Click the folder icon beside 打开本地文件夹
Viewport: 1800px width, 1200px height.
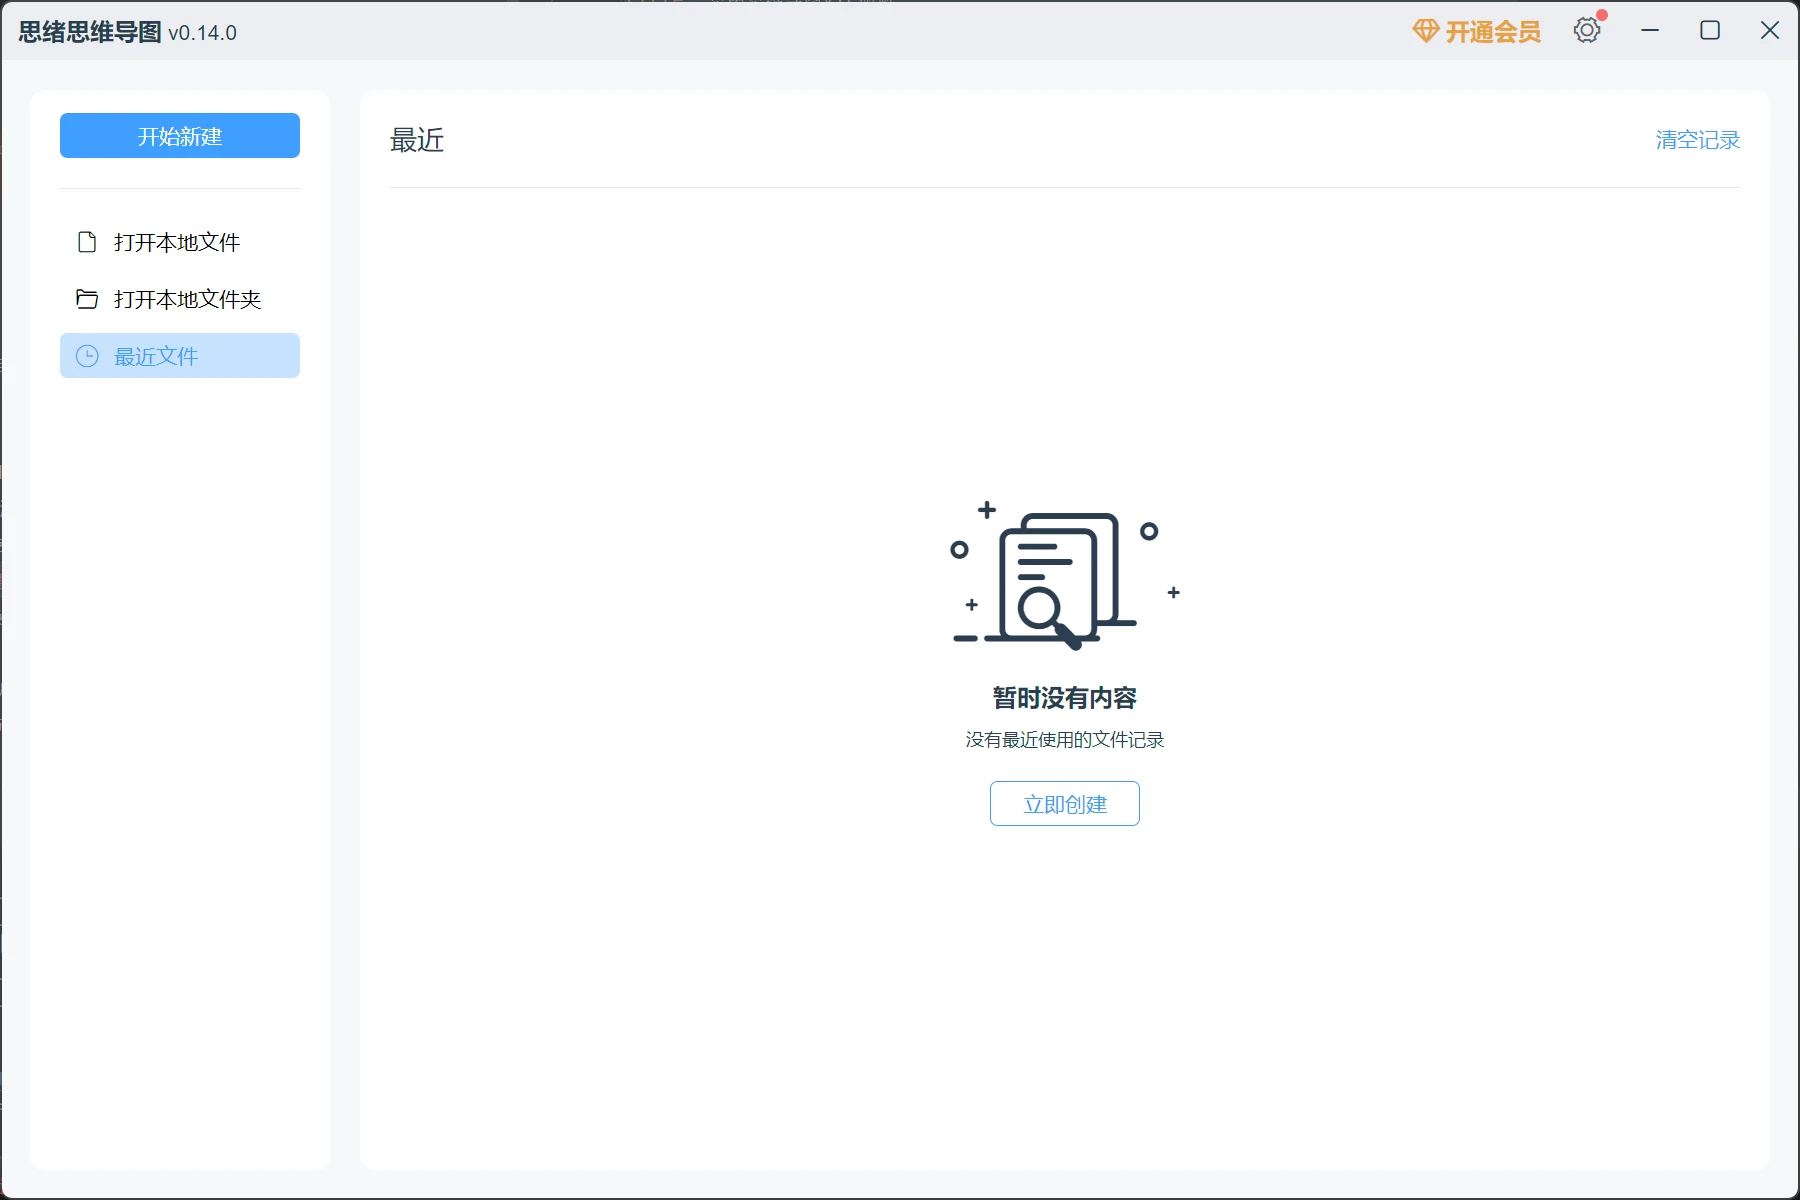coord(87,299)
